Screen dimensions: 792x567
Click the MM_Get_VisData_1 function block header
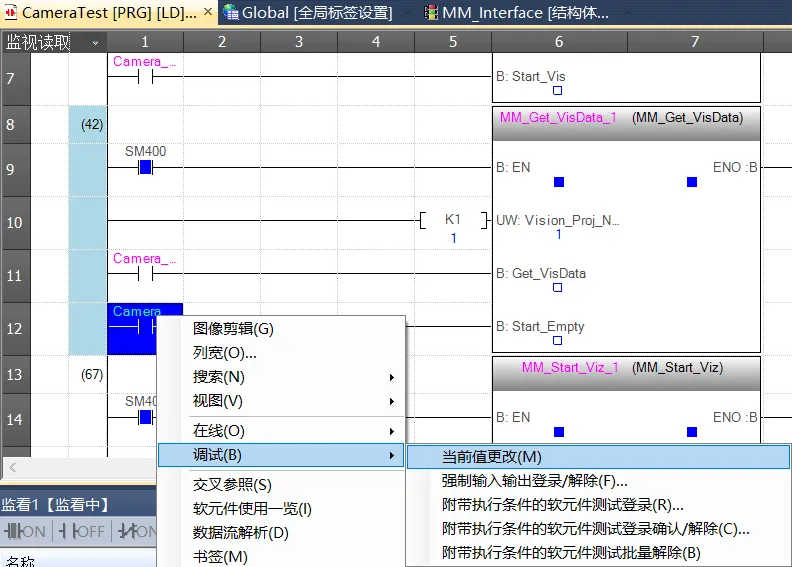point(625,117)
